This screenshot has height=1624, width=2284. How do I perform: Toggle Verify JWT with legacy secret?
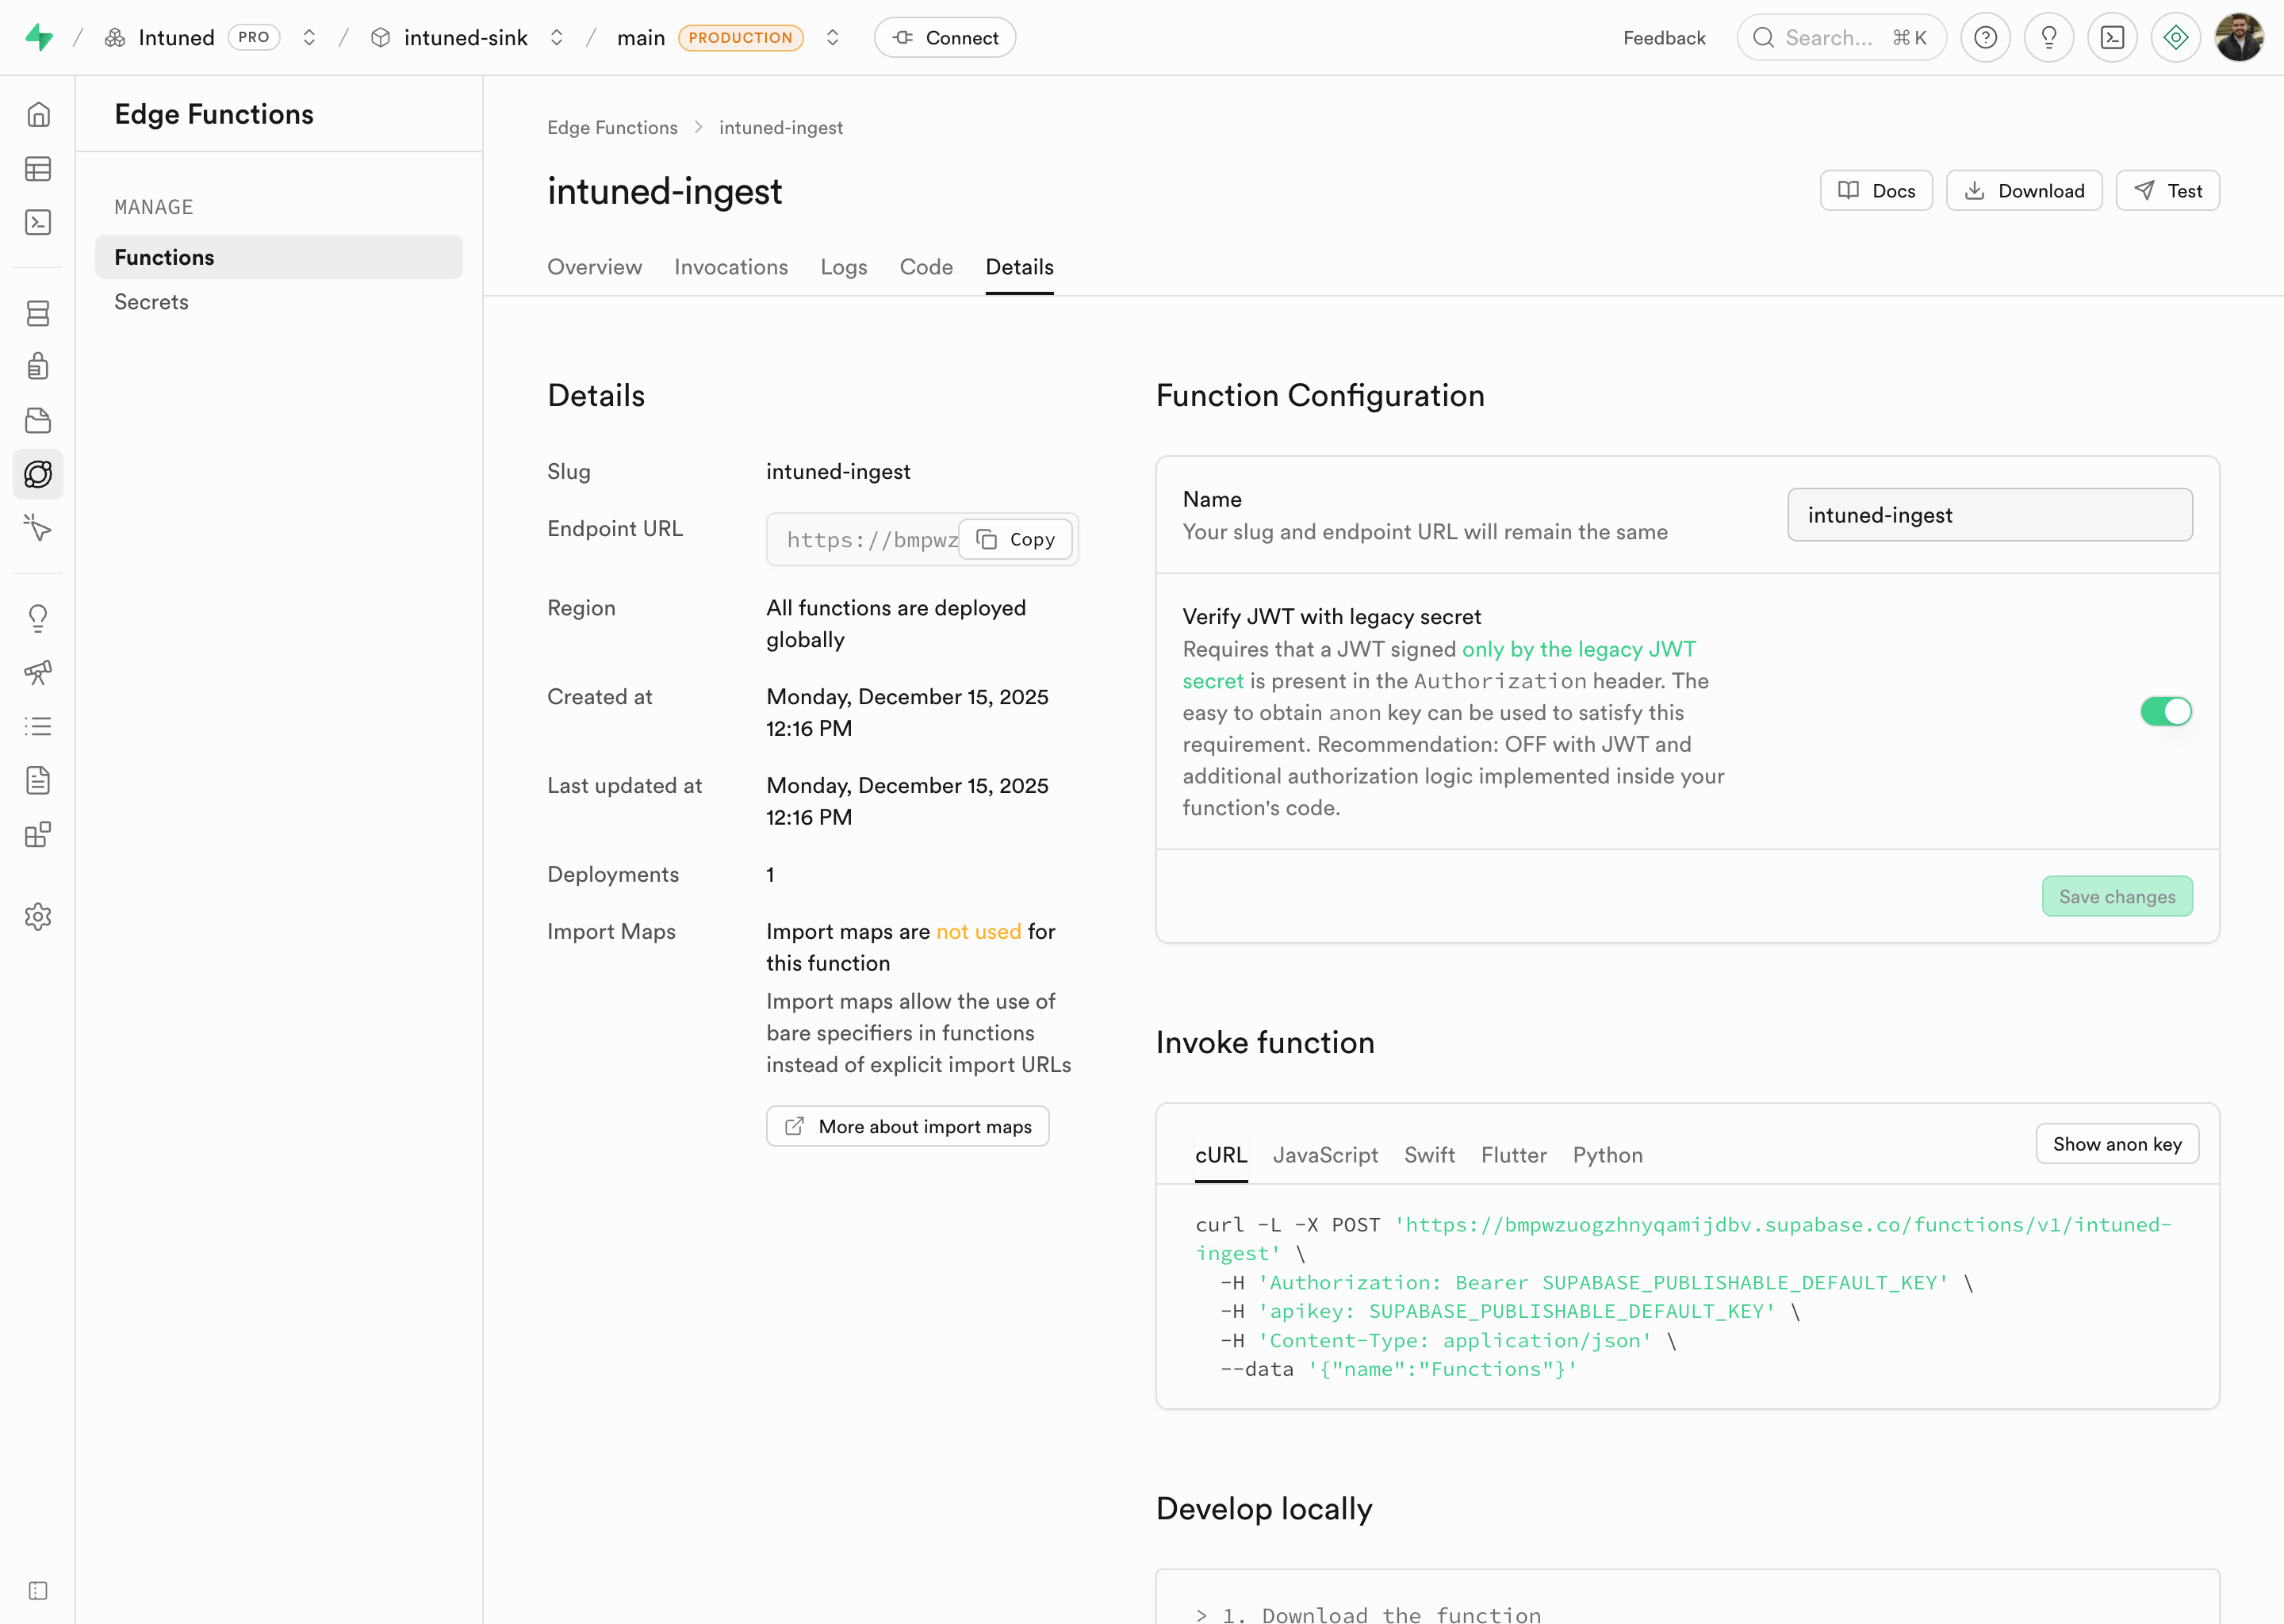coord(2166,711)
